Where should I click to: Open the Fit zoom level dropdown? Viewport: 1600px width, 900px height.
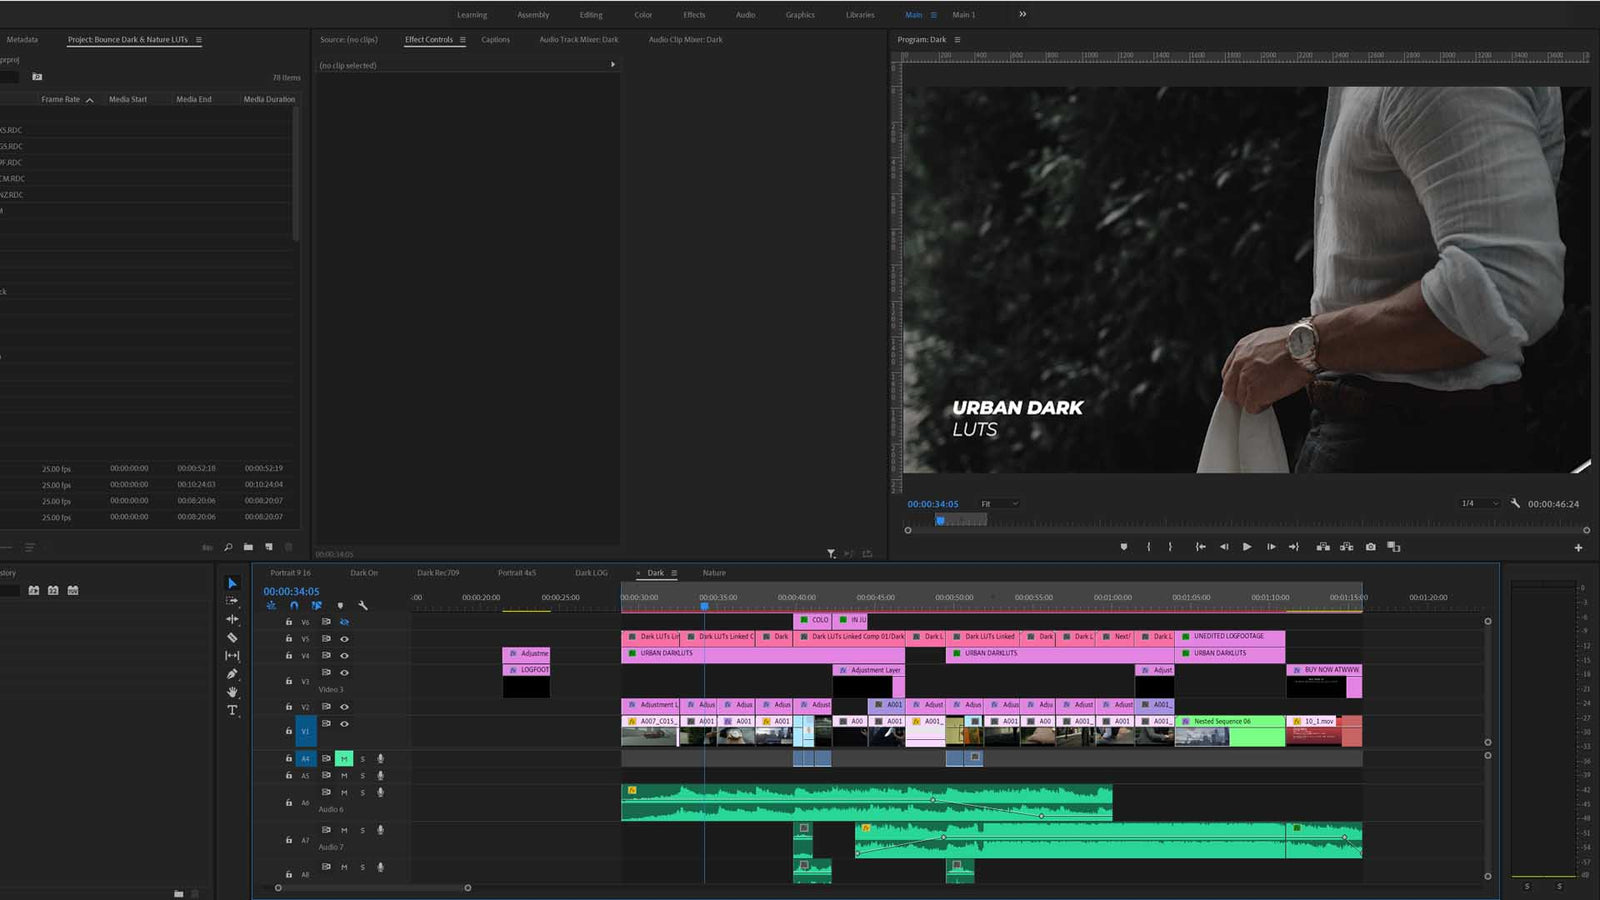pos(999,503)
